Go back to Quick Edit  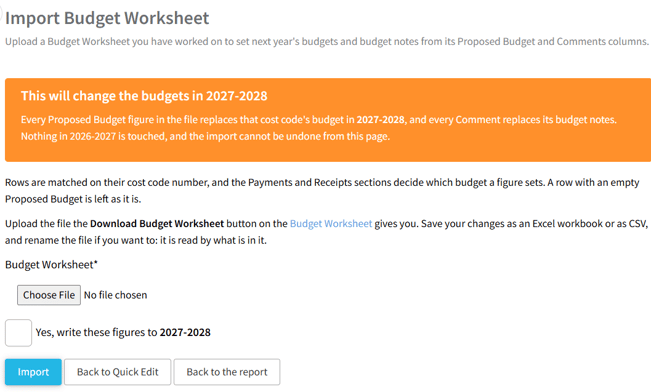click(x=117, y=372)
